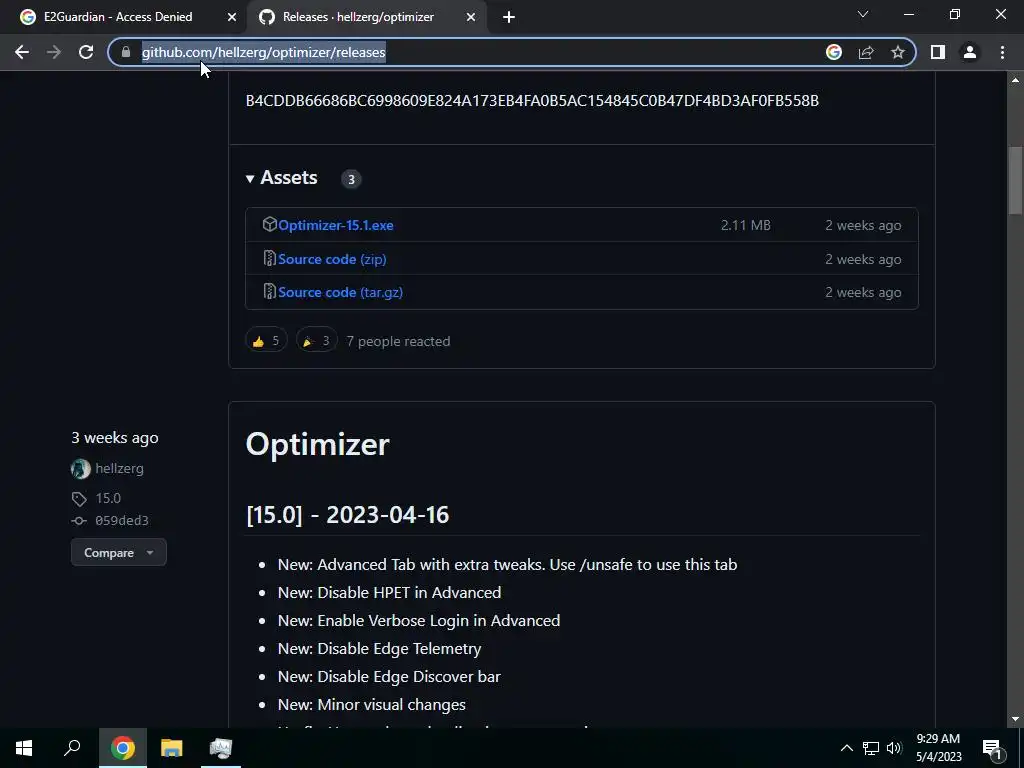
Task: Download Optimizer-15.1.exe
Action: pyautogui.click(x=336, y=225)
